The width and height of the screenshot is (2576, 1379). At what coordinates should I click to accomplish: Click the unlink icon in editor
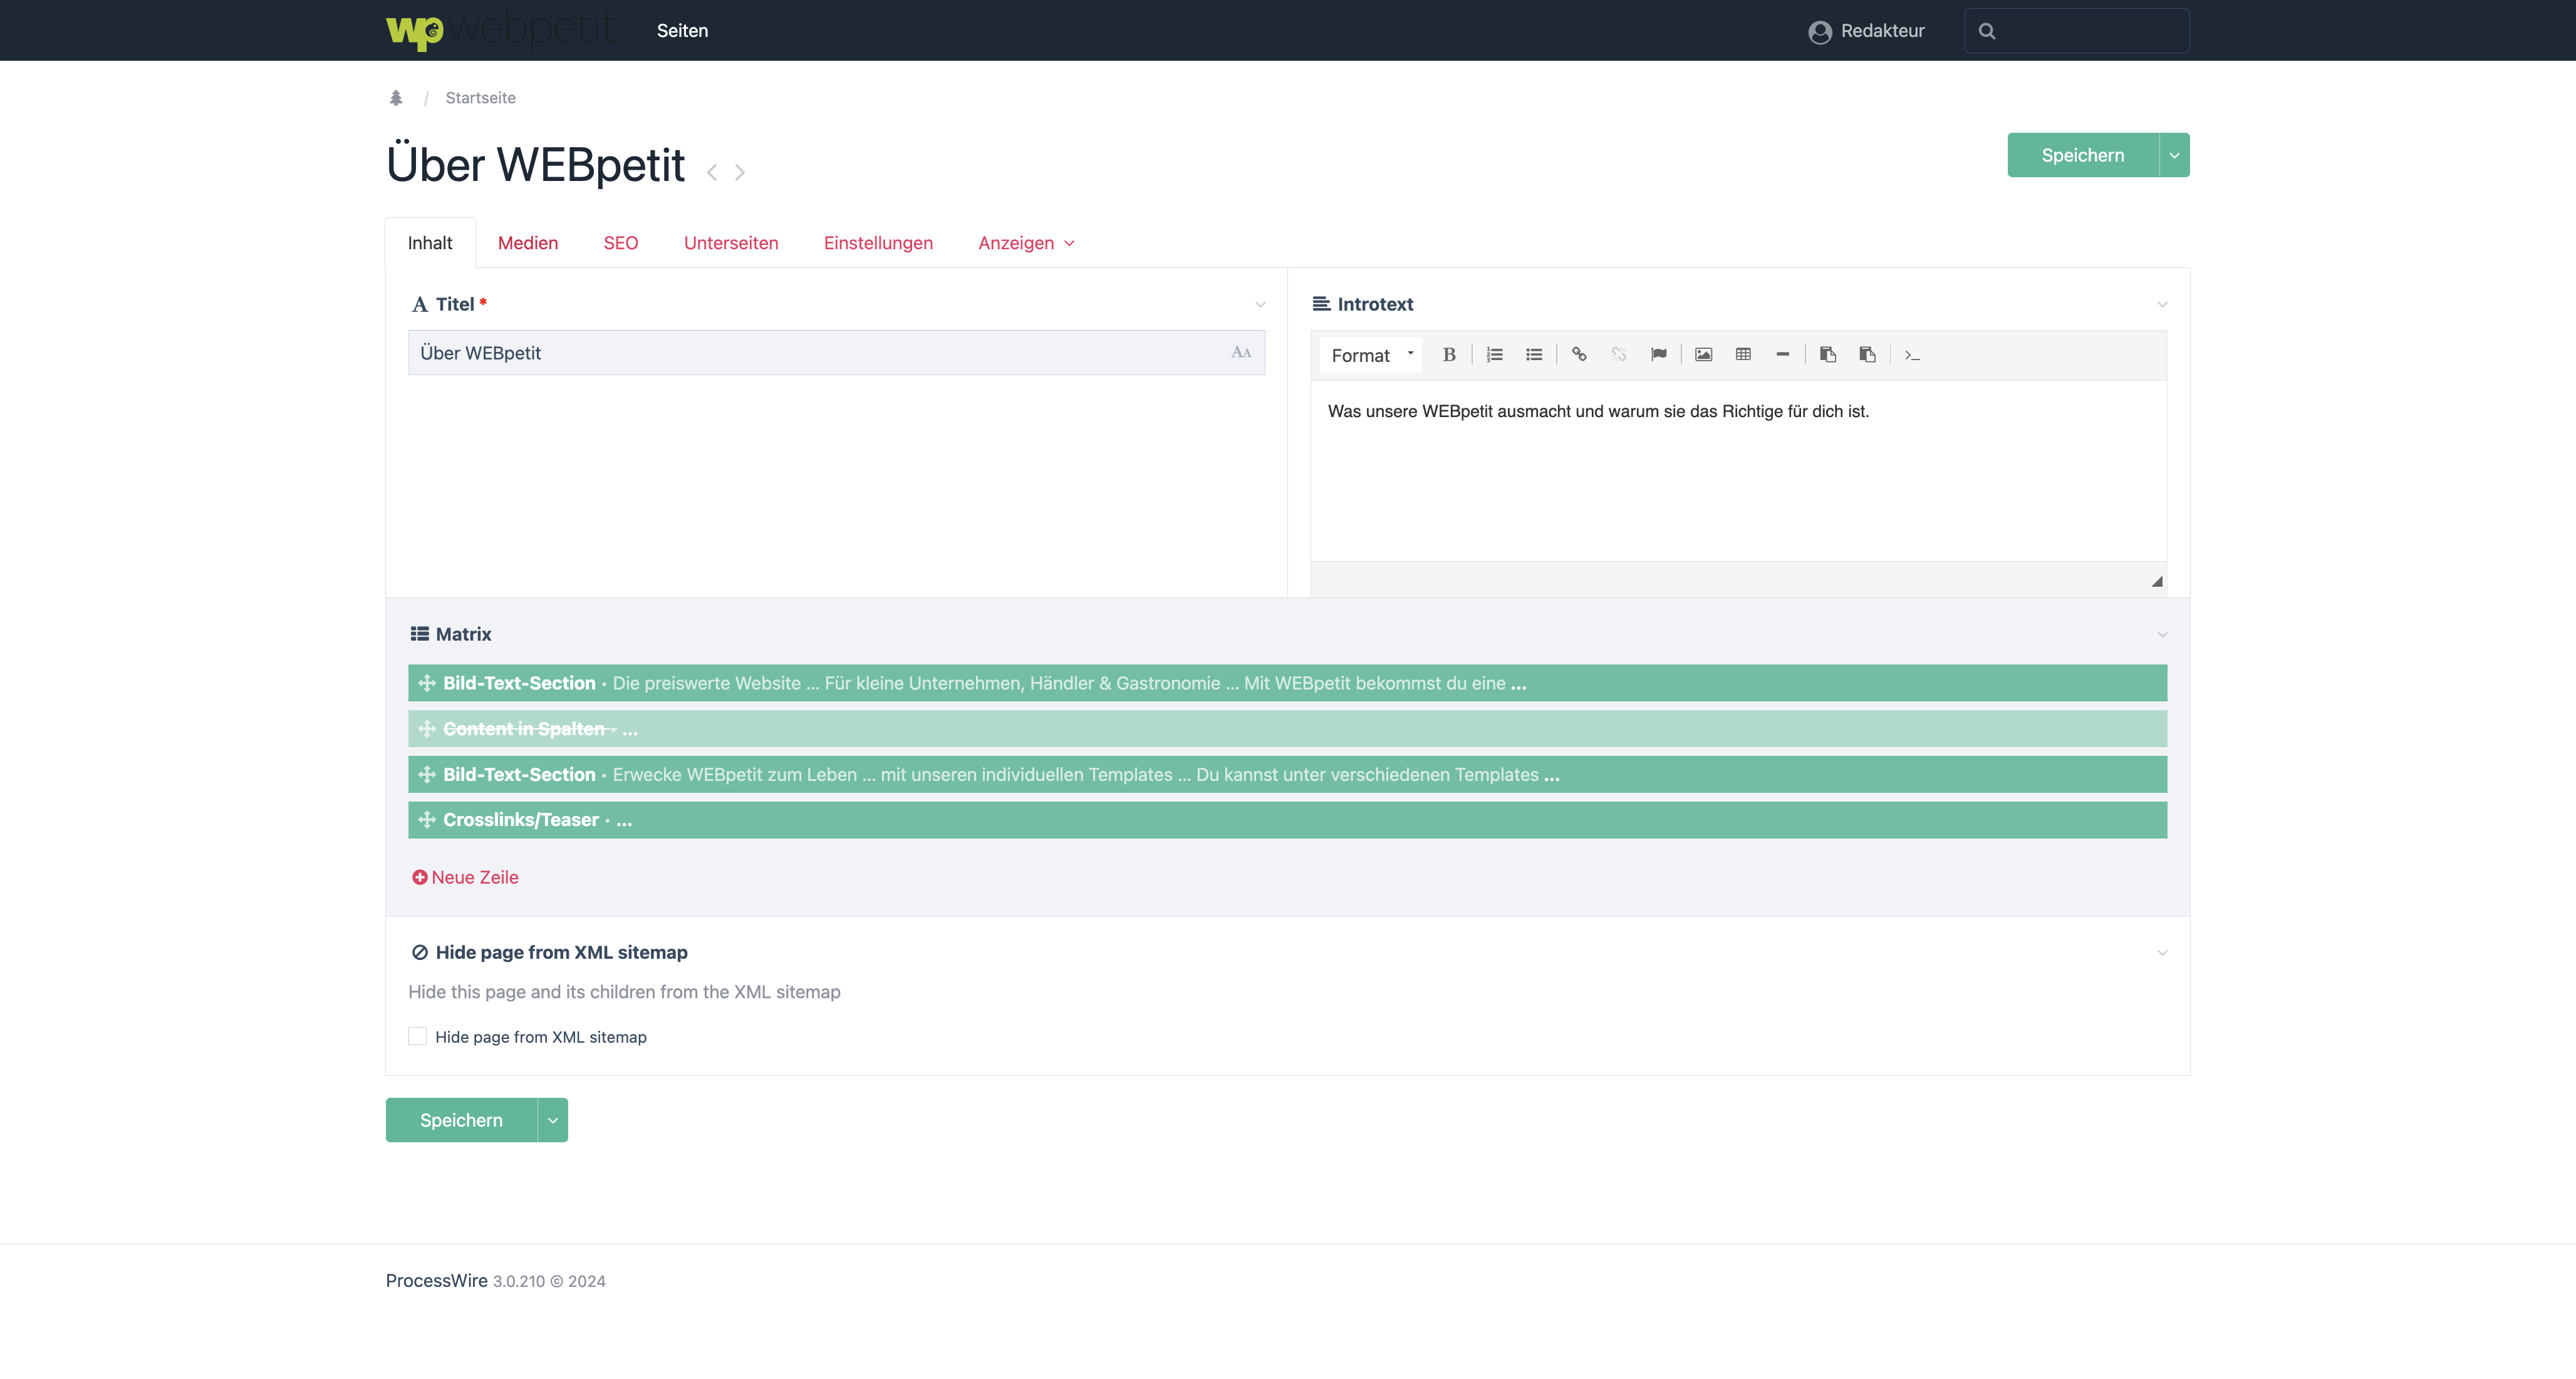(x=1619, y=355)
